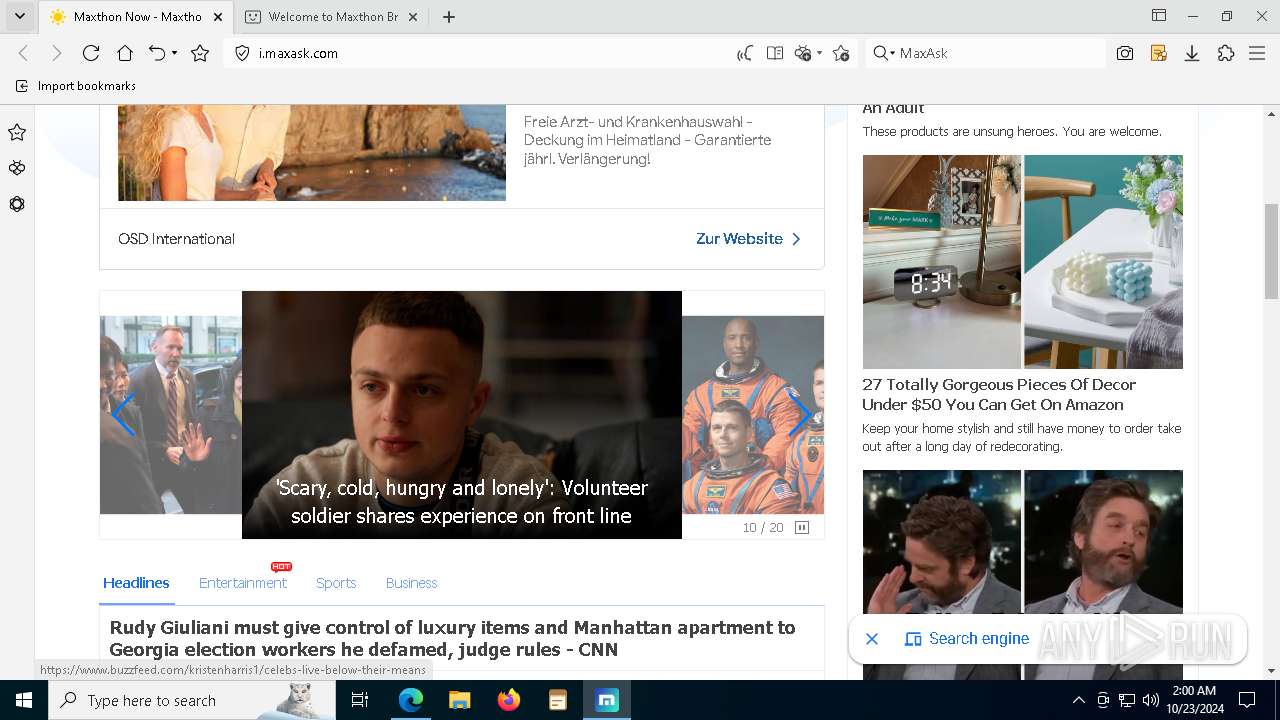This screenshot has width=1280, height=720.
Task: View site security shield info
Action: (x=241, y=53)
